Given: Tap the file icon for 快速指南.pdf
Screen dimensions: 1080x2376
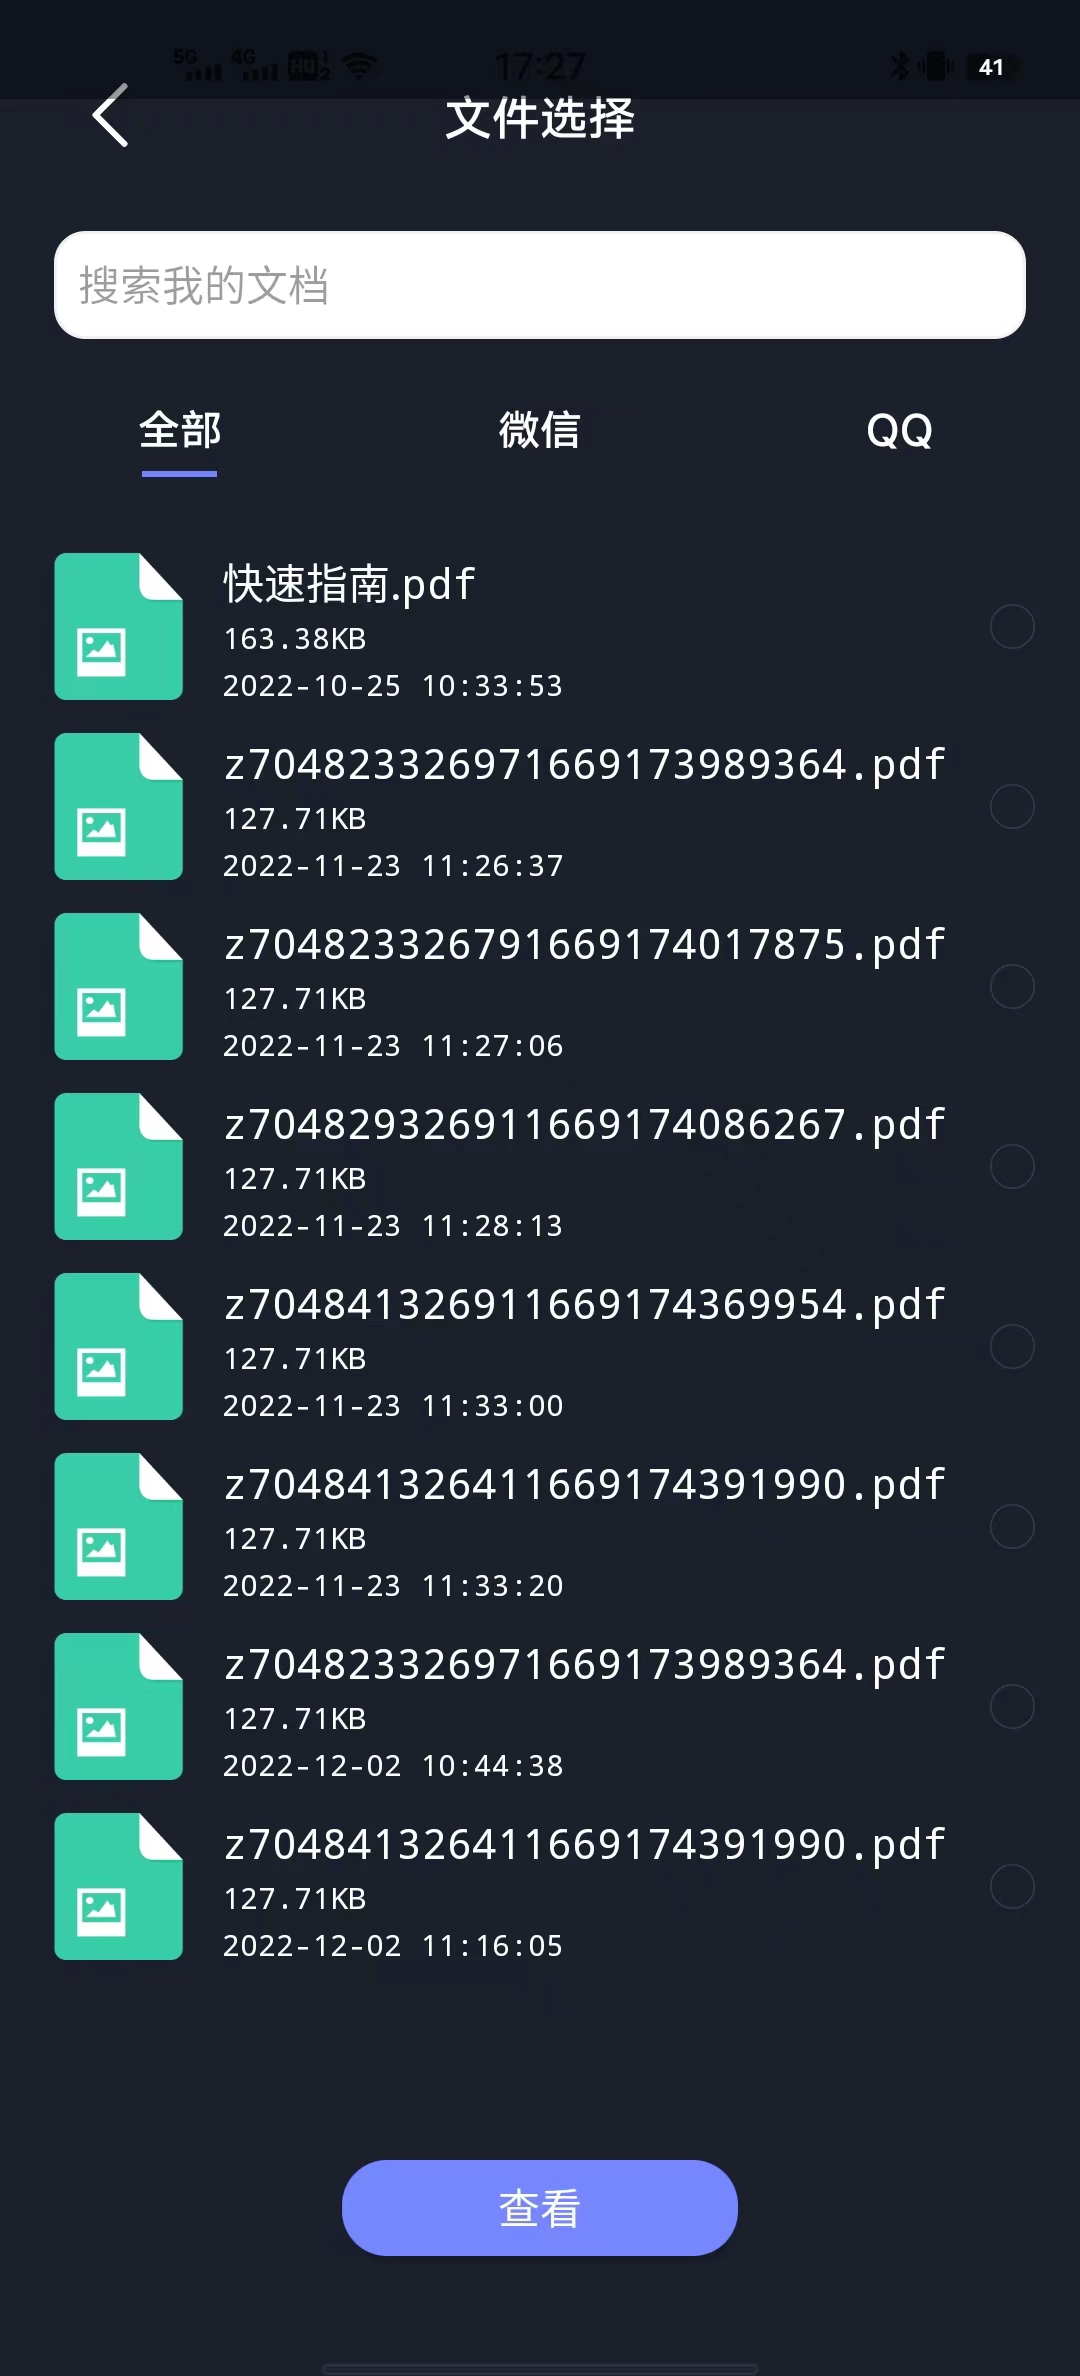Looking at the screenshot, I should click(x=118, y=626).
